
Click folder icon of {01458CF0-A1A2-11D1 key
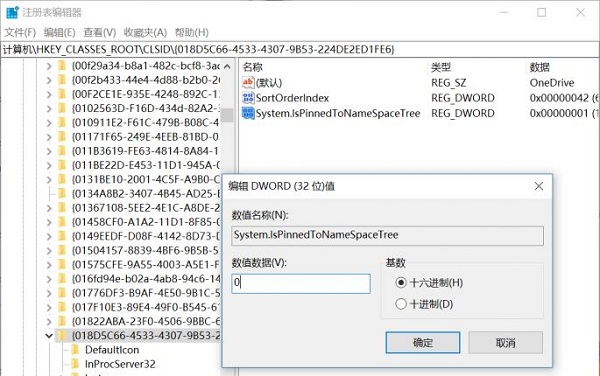click(x=62, y=222)
